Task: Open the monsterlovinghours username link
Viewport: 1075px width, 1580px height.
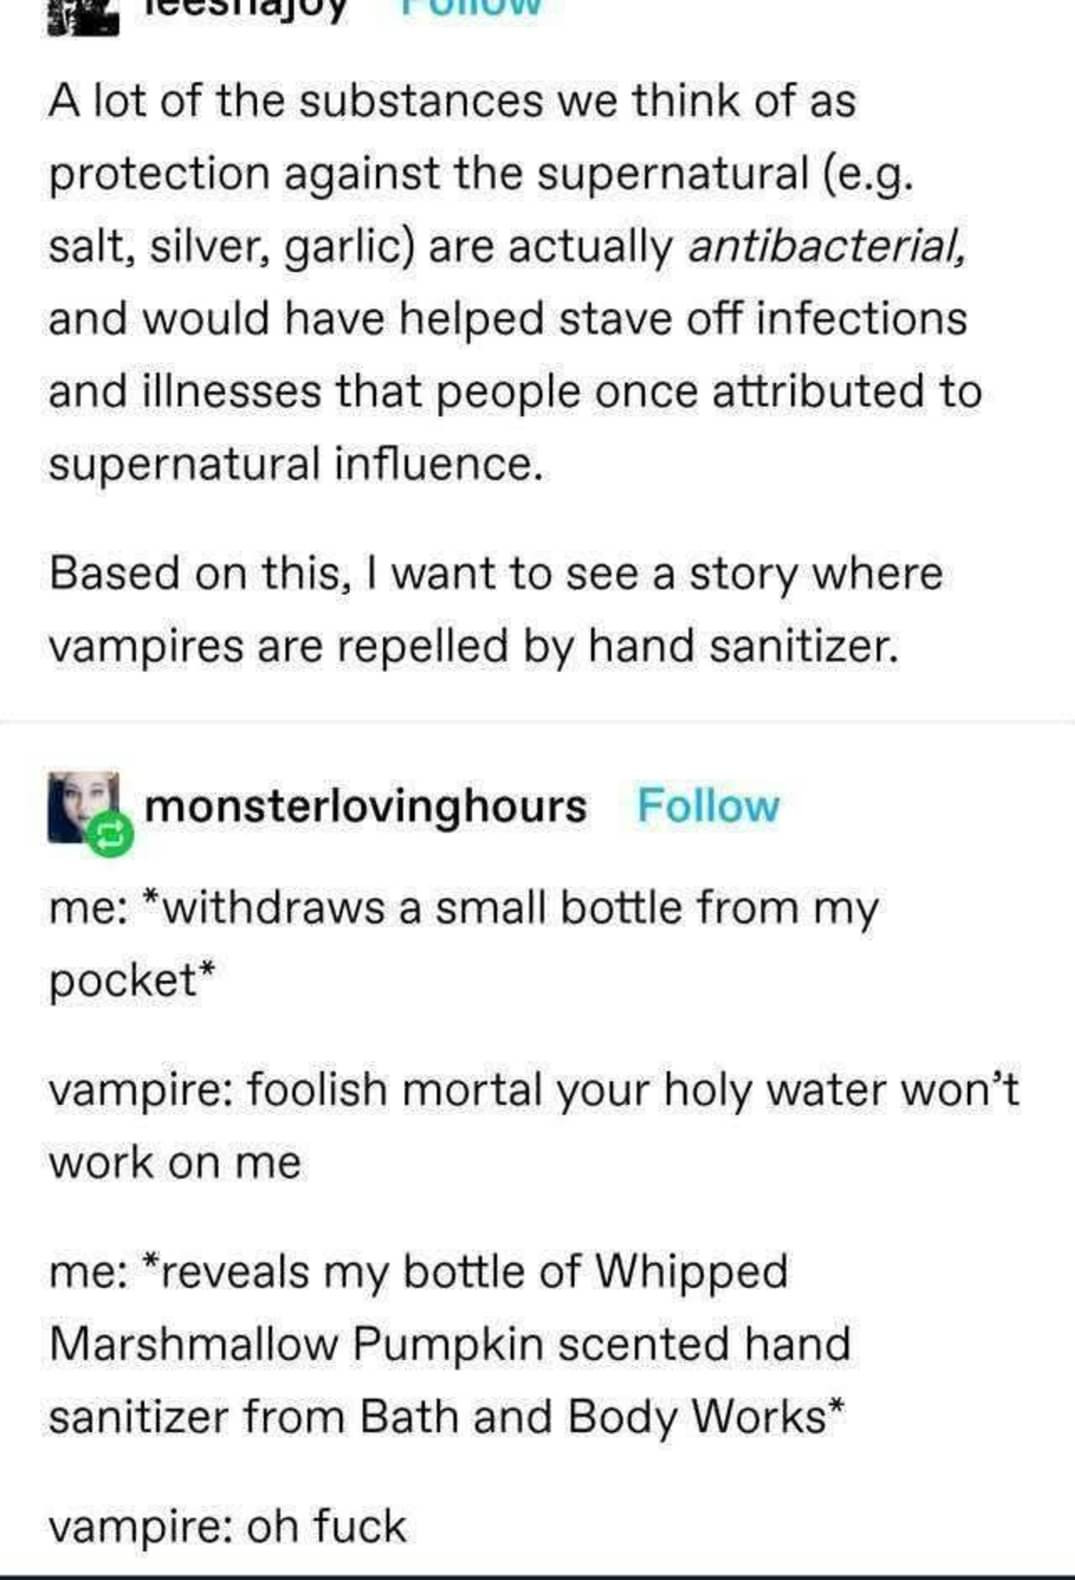Action: [366, 806]
